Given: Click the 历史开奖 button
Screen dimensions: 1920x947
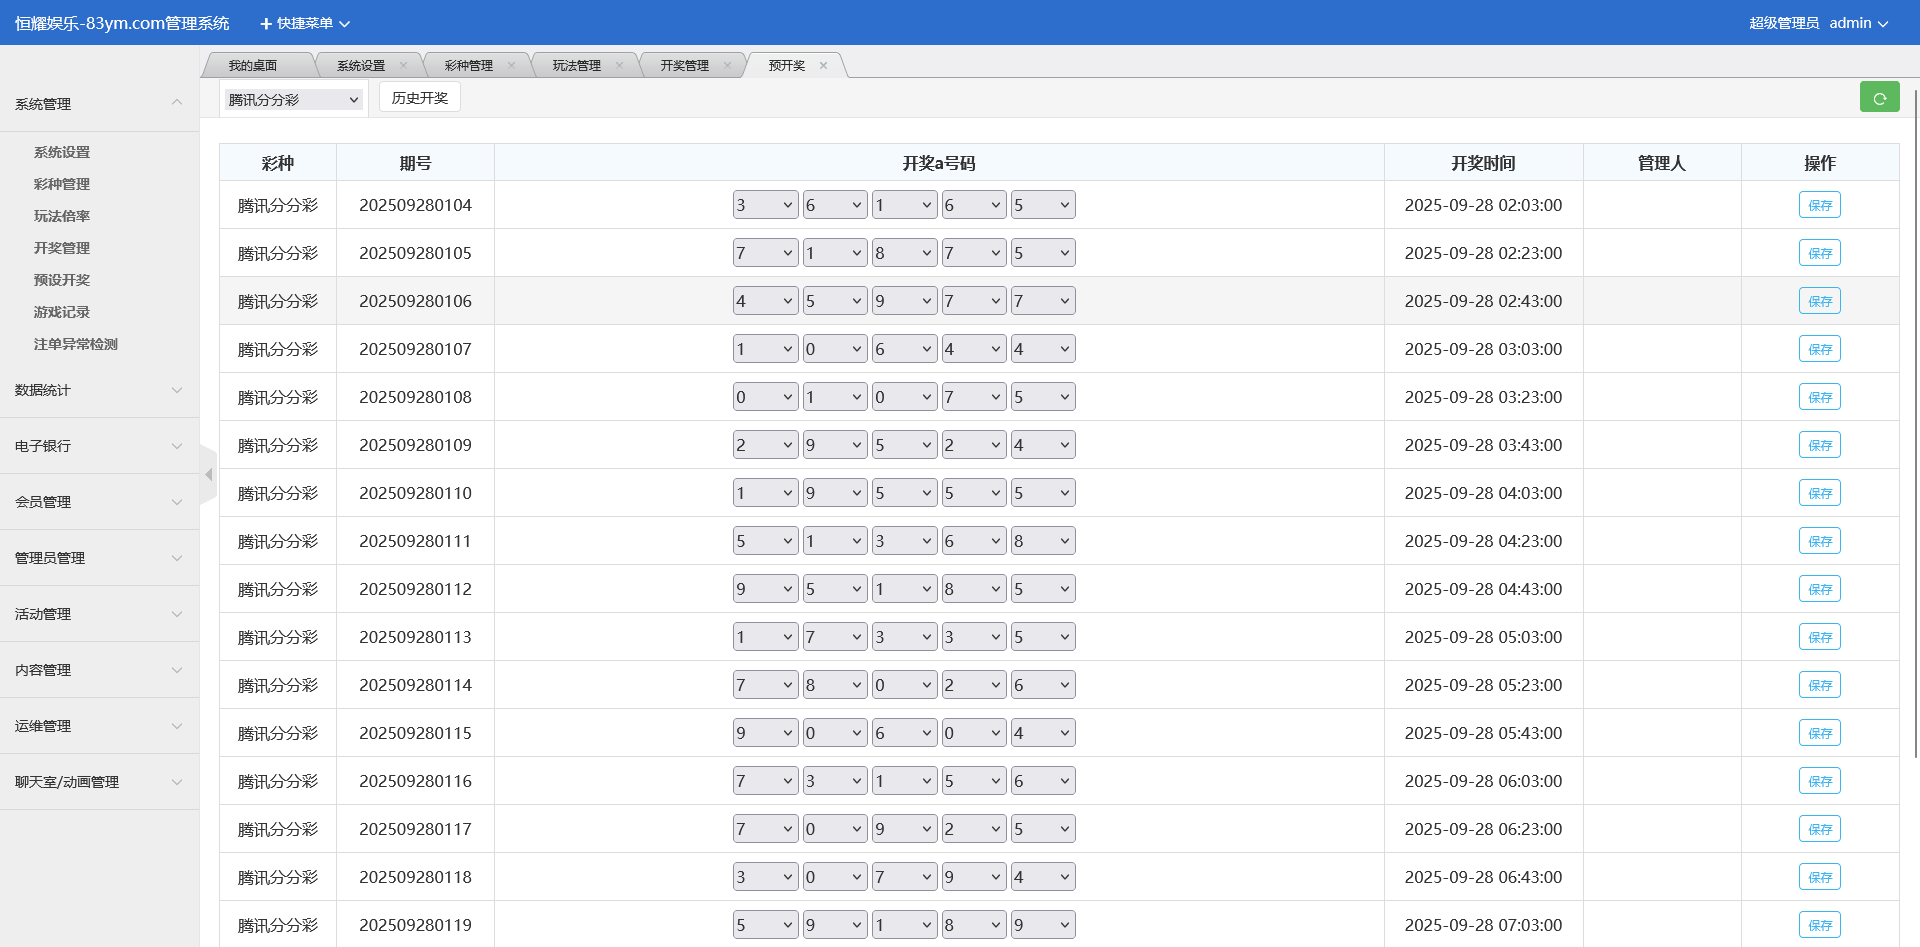Looking at the screenshot, I should click(419, 98).
